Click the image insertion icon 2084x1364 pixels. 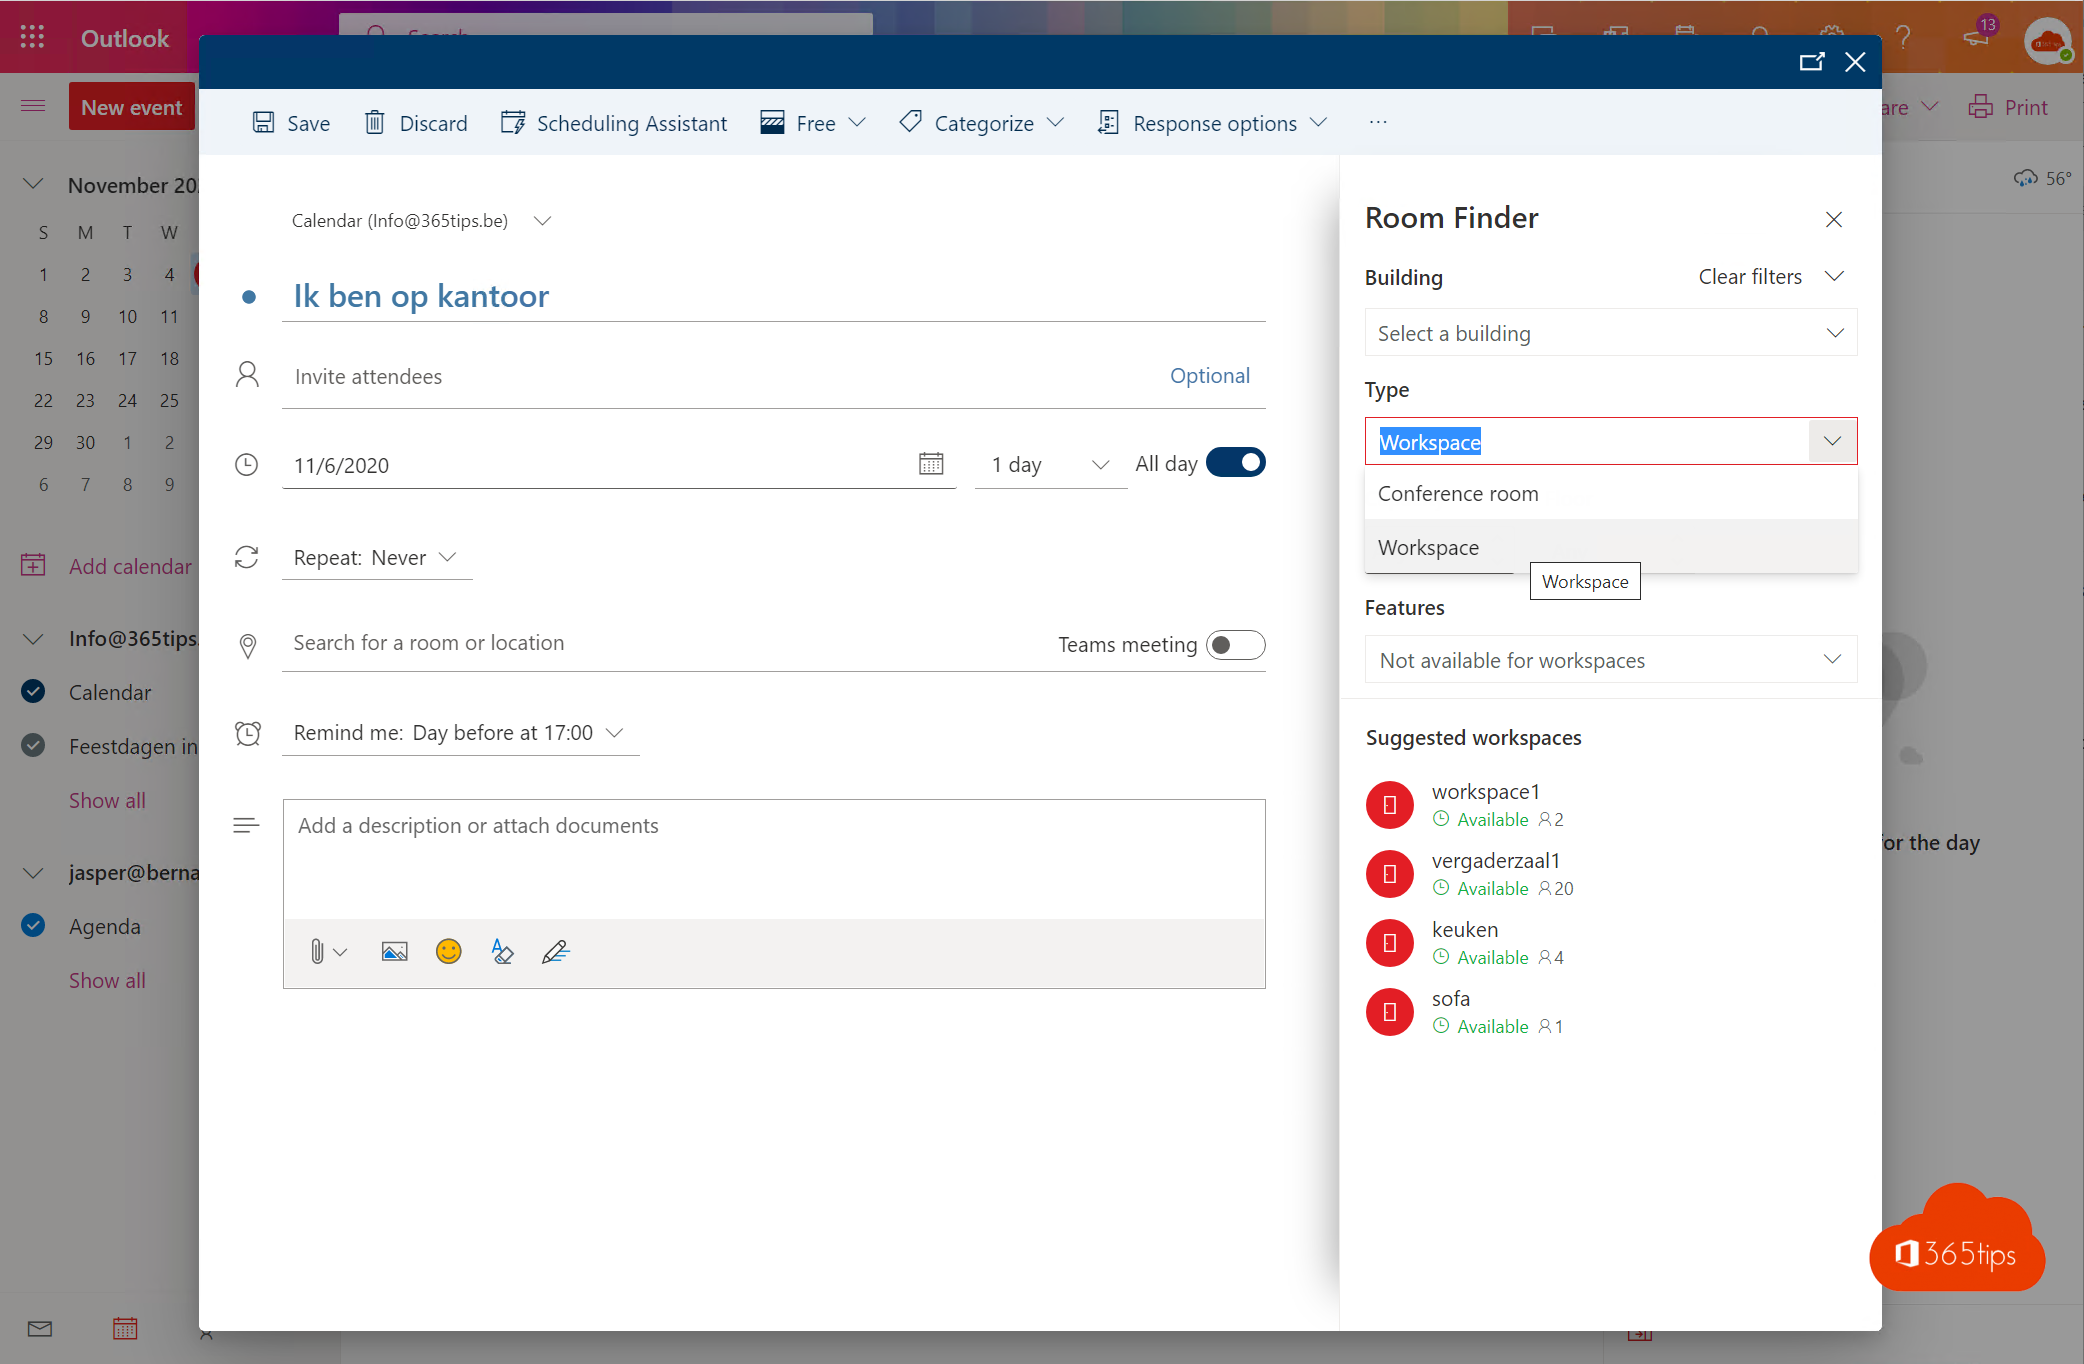coord(394,951)
